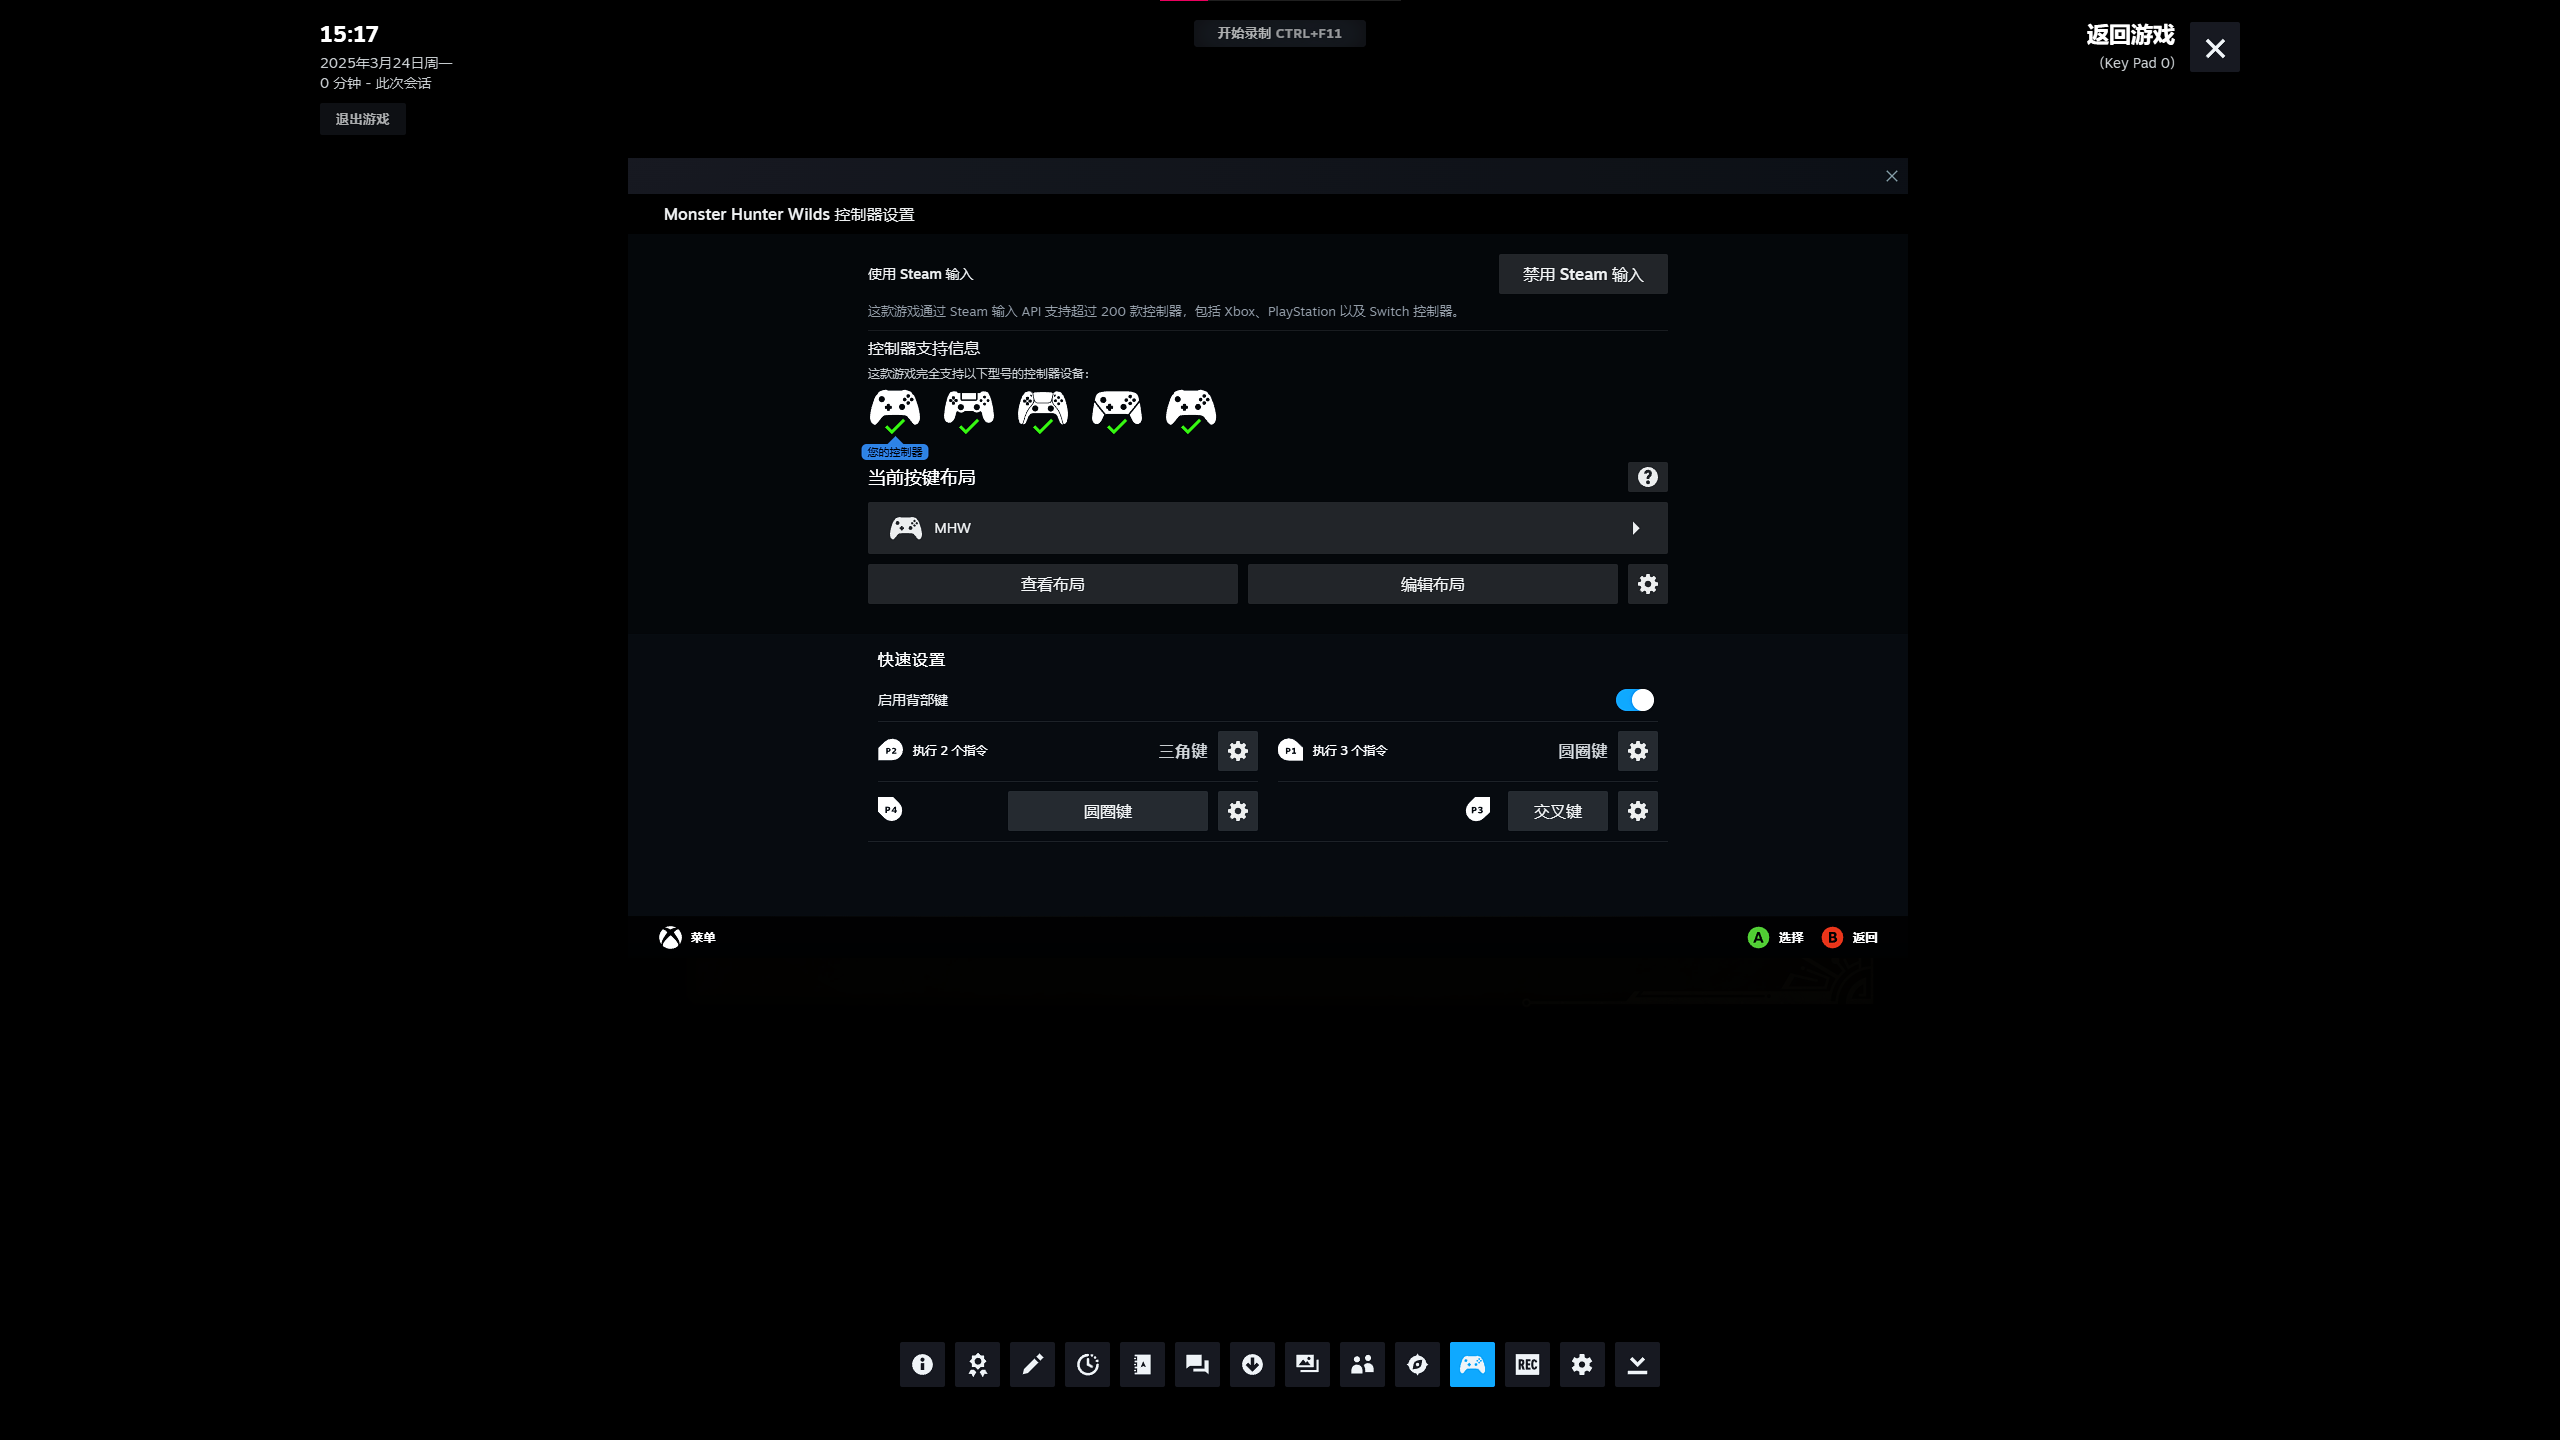This screenshot has height=1440, width=2560.
Task: Click the 编辑布局 button
Action: click(1432, 584)
